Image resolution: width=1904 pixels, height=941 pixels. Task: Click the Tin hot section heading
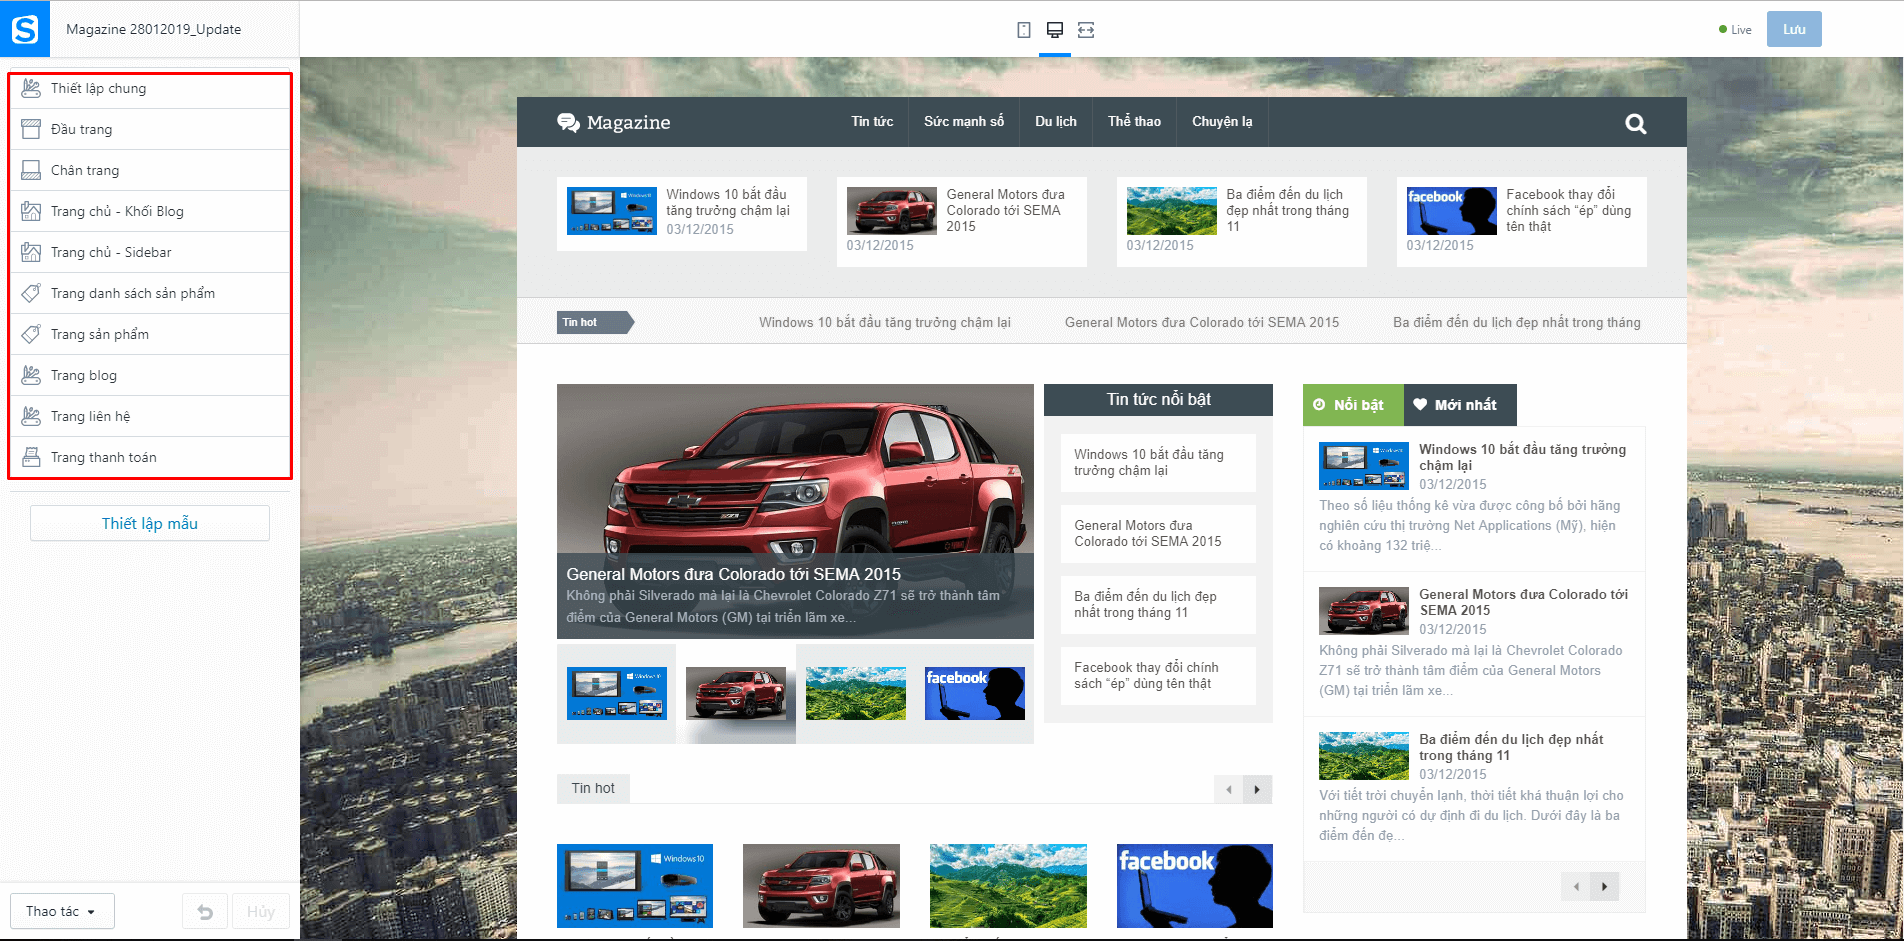pos(593,788)
